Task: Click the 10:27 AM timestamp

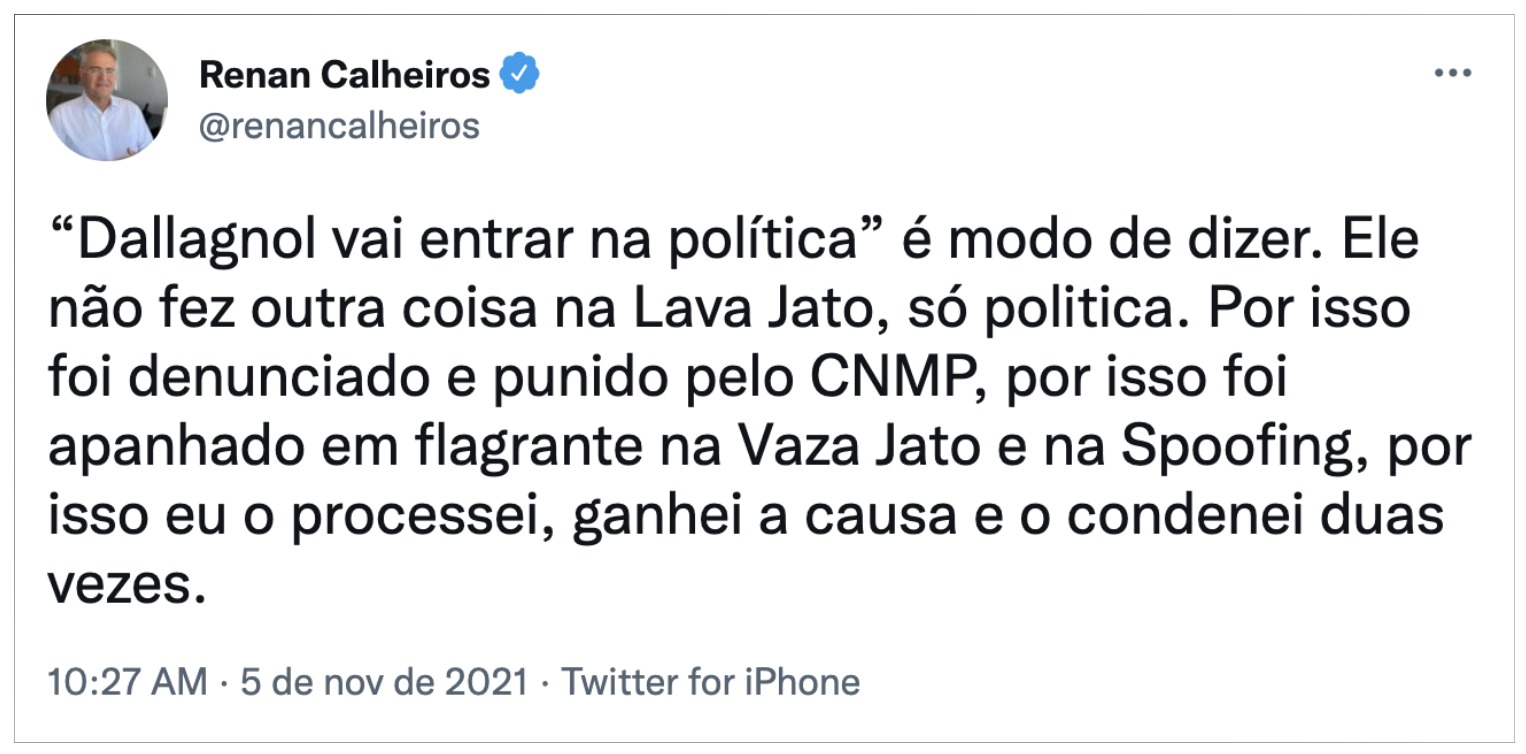Action: click(127, 682)
